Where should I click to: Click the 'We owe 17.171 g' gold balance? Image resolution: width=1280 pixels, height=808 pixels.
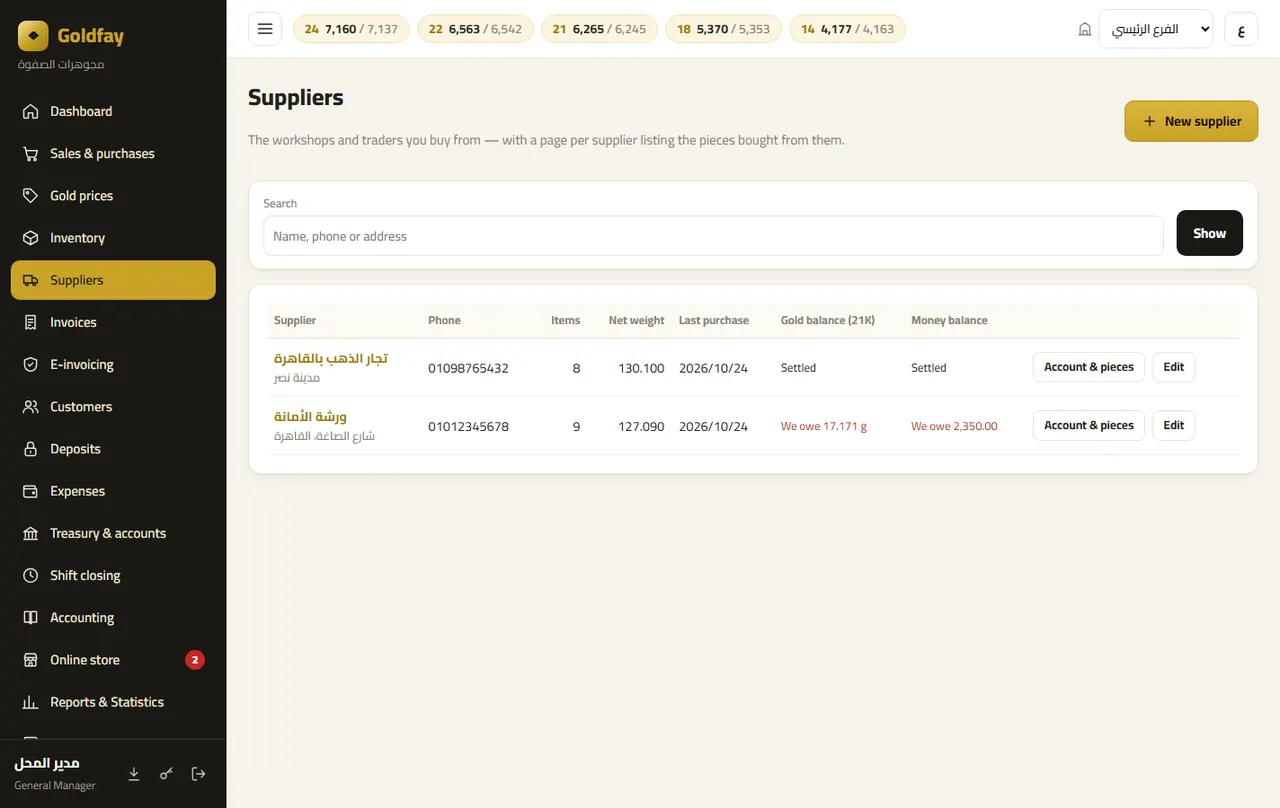click(x=824, y=426)
